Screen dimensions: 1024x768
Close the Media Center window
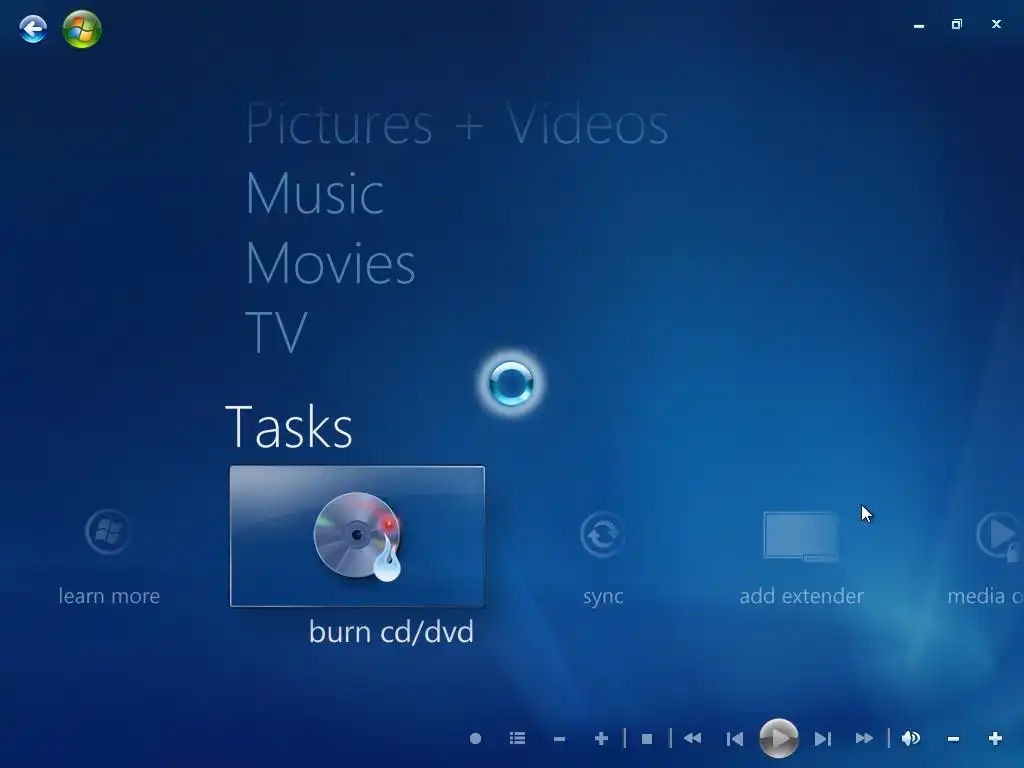click(x=997, y=24)
